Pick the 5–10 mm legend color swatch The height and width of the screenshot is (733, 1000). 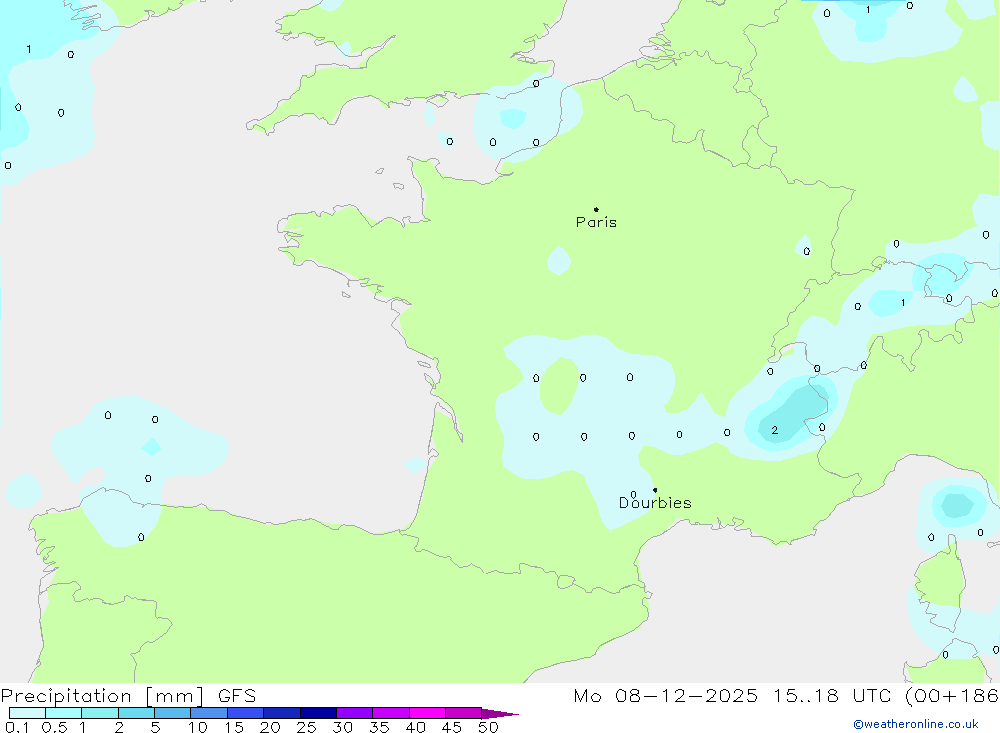click(172, 713)
